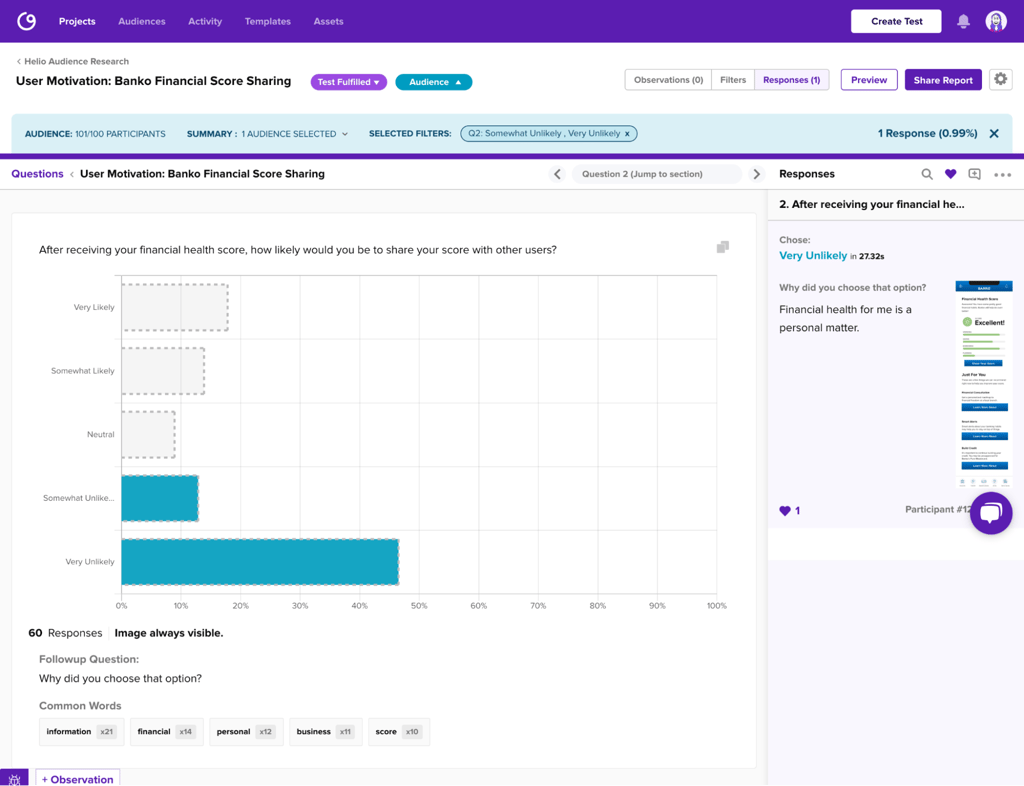Open the Banko screenshot thumbnail
1024x786 pixels.
point(984,385)
